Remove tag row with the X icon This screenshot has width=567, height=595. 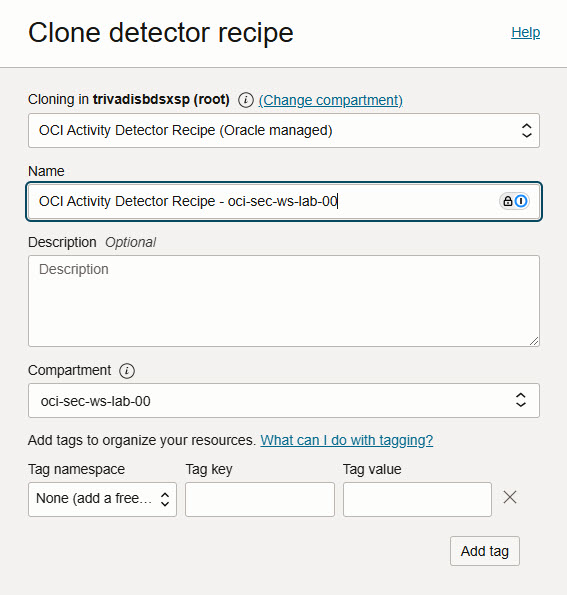pyautogui.click(x=510, y=497)
